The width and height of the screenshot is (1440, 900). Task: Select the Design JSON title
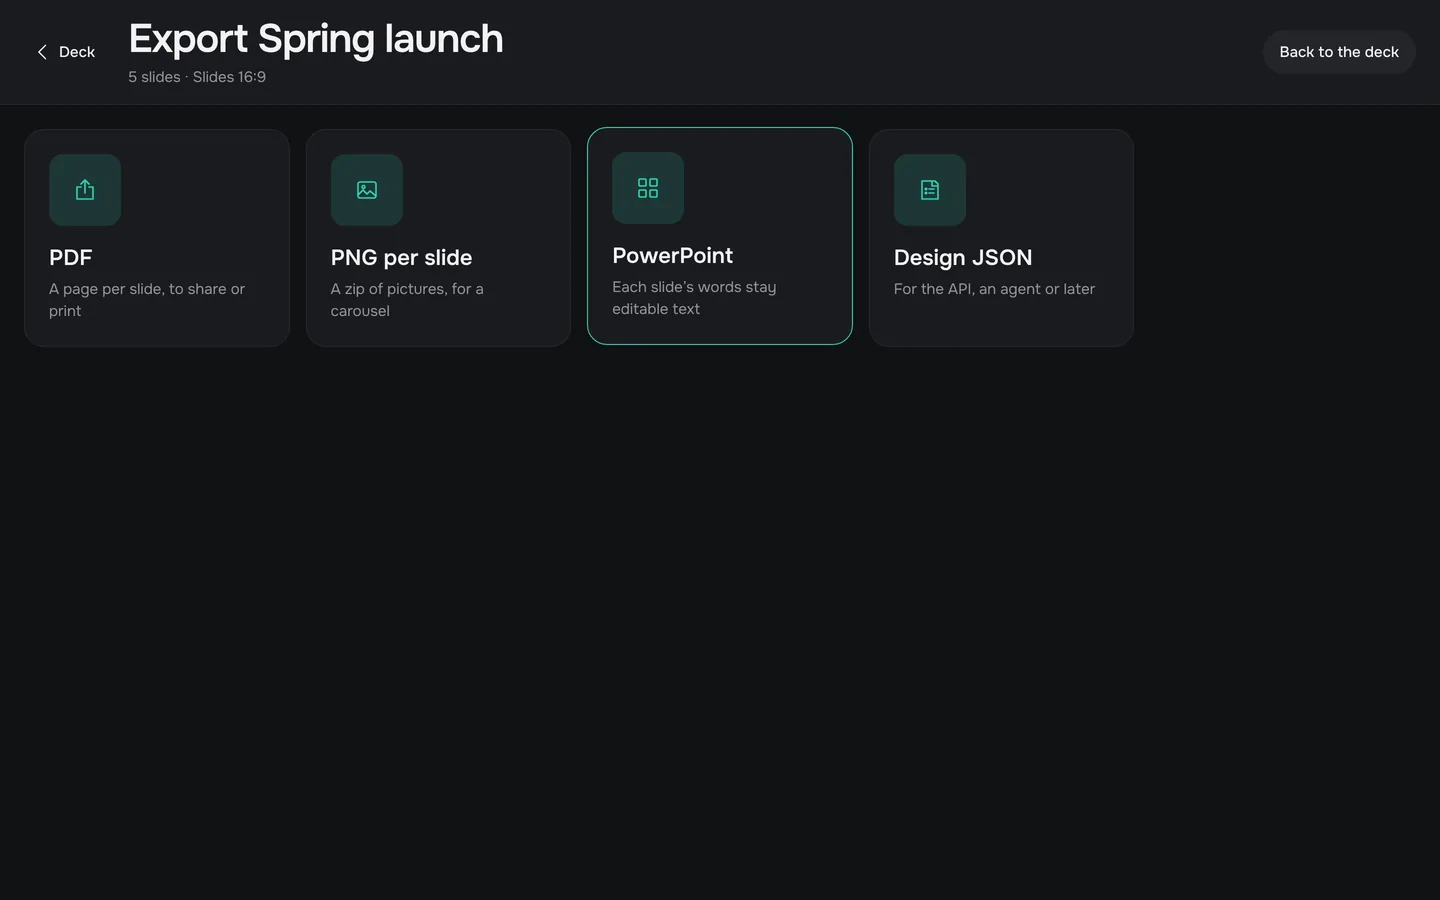tap(963, 258)
